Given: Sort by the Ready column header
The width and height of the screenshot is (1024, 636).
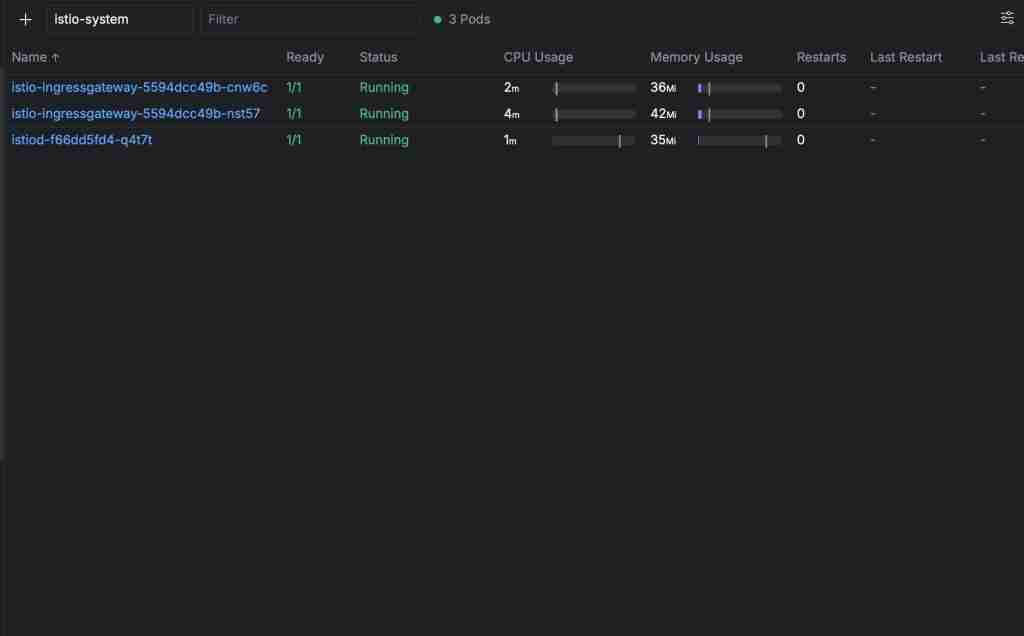Looking at the screenshot, I should click(305, 57).
